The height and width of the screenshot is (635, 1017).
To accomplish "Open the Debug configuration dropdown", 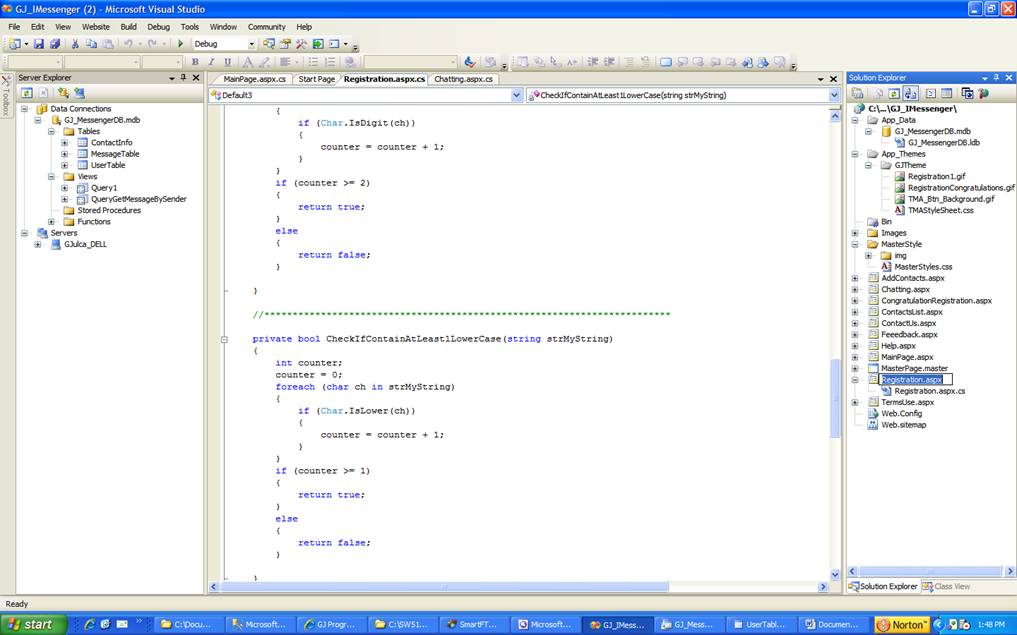I will tap(251, 44).
